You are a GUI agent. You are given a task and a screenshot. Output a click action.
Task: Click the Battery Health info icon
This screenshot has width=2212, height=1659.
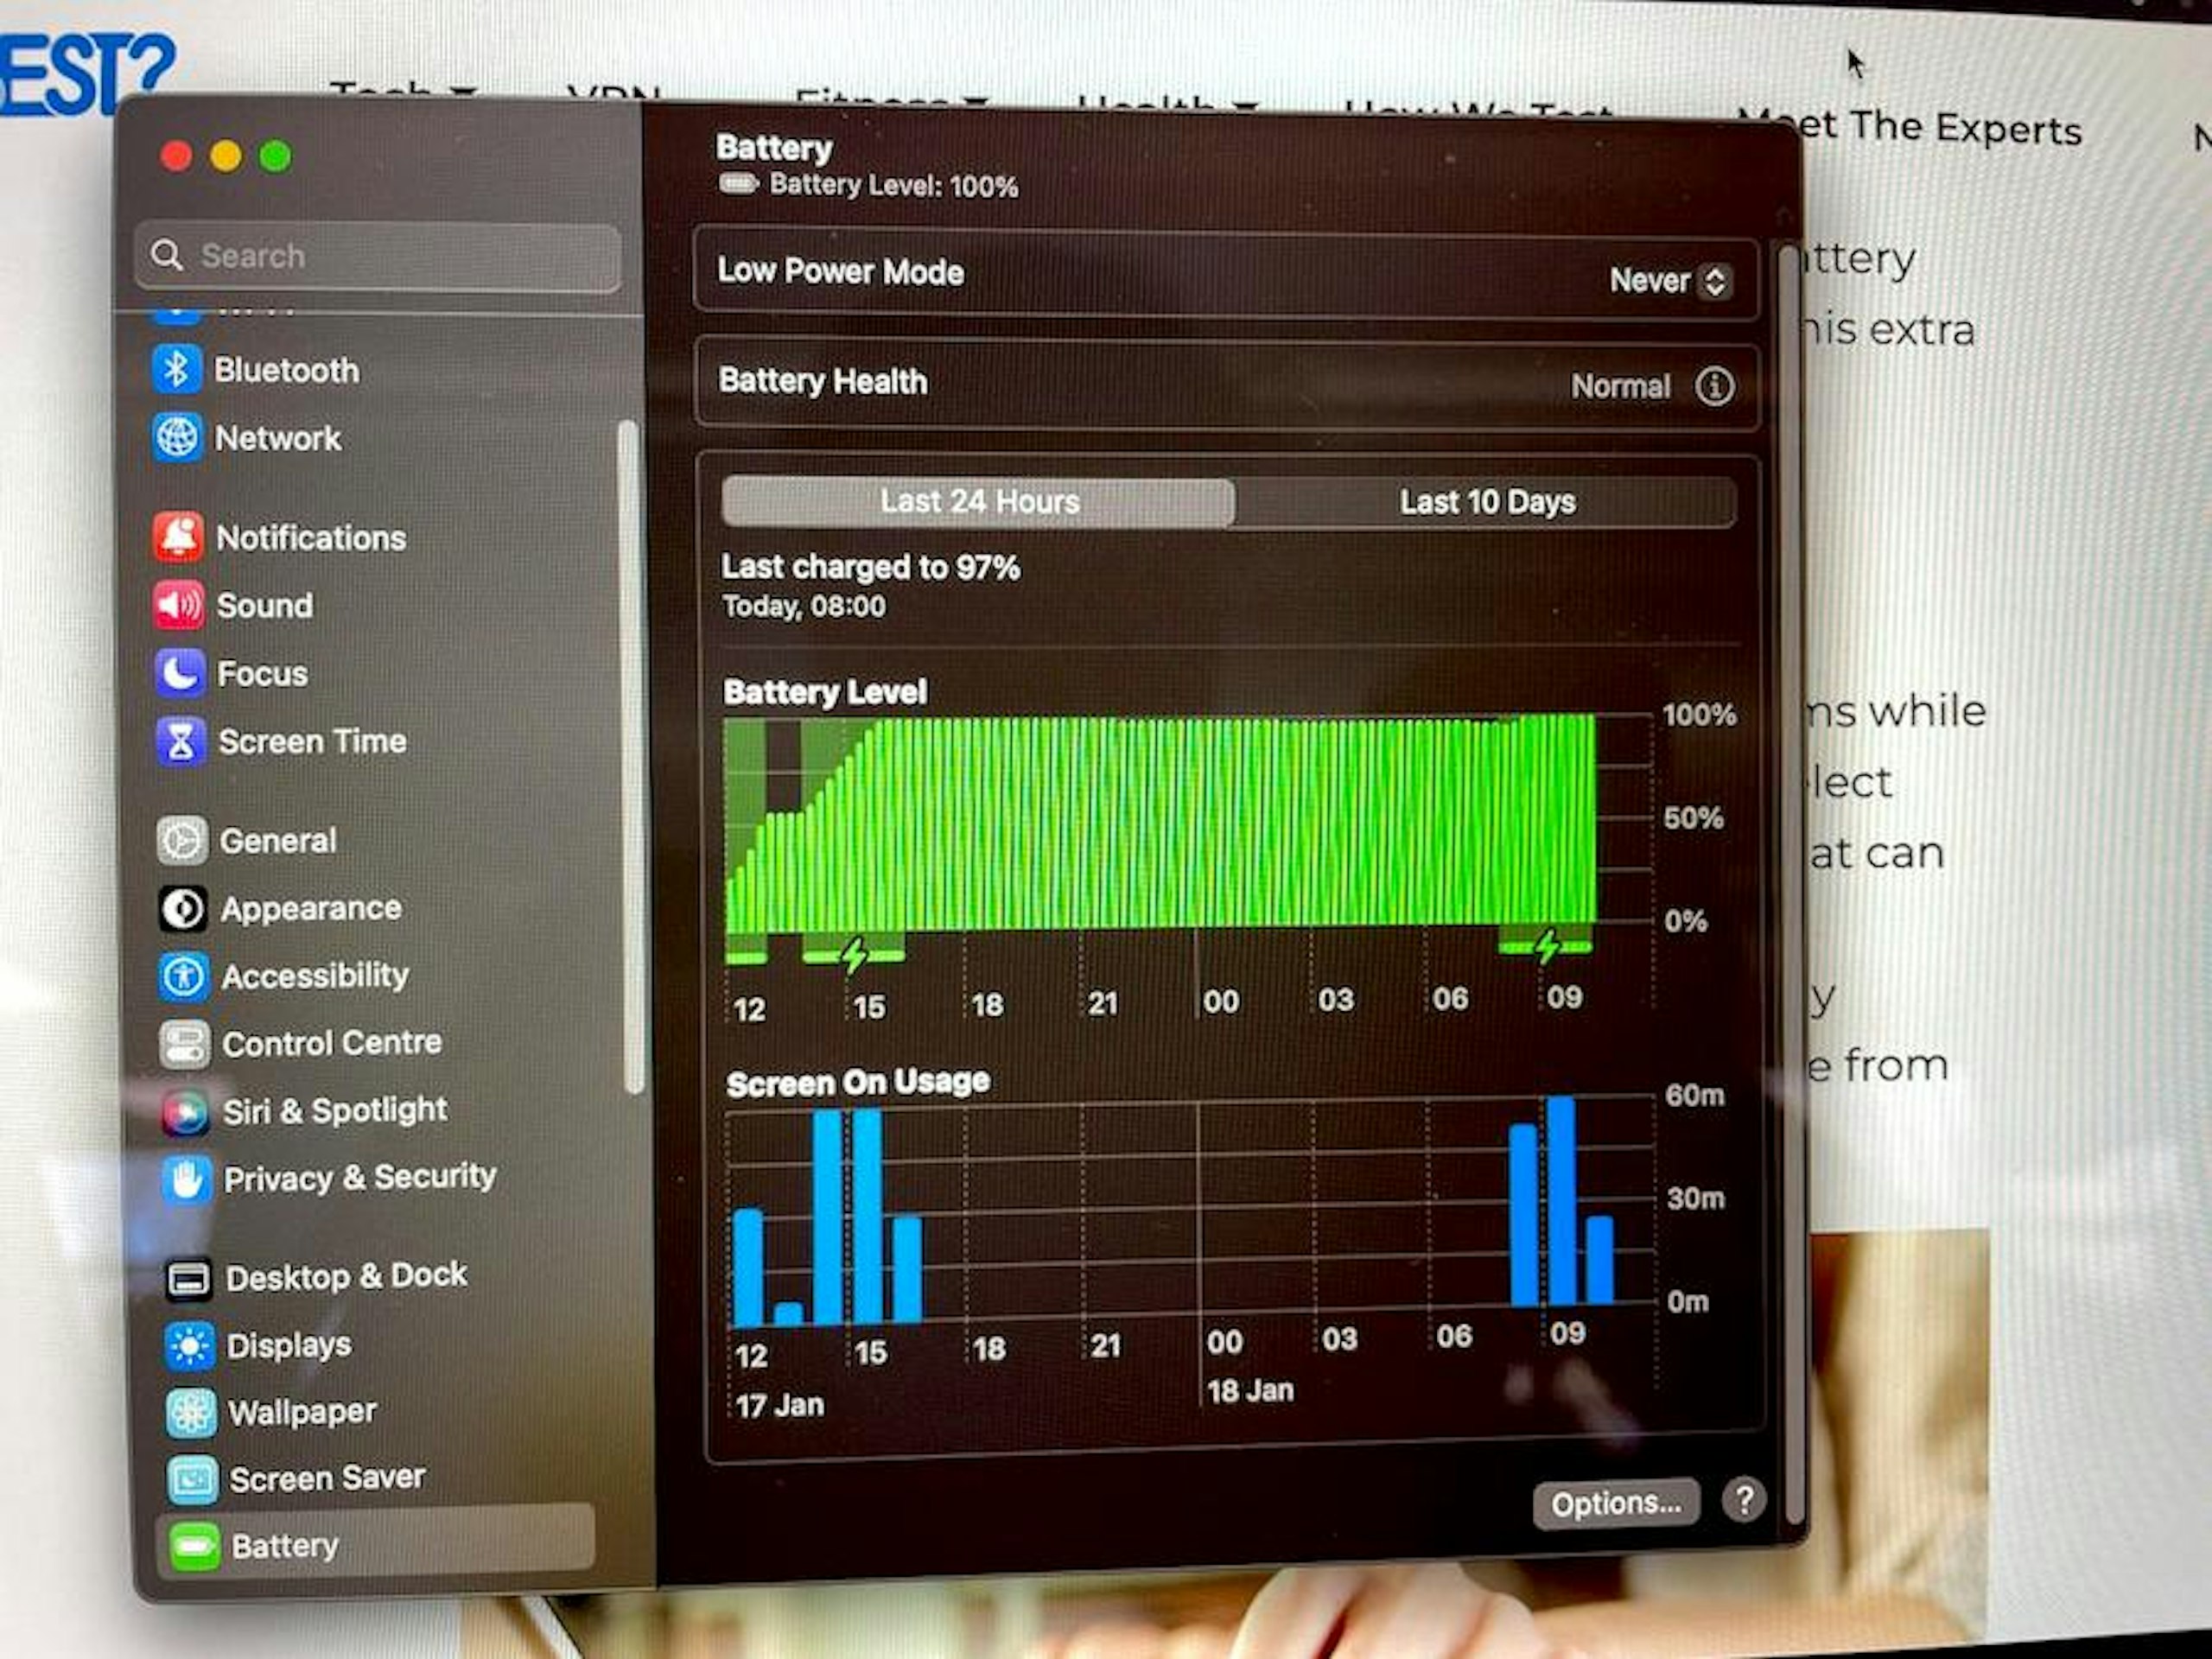(1714, 385)
